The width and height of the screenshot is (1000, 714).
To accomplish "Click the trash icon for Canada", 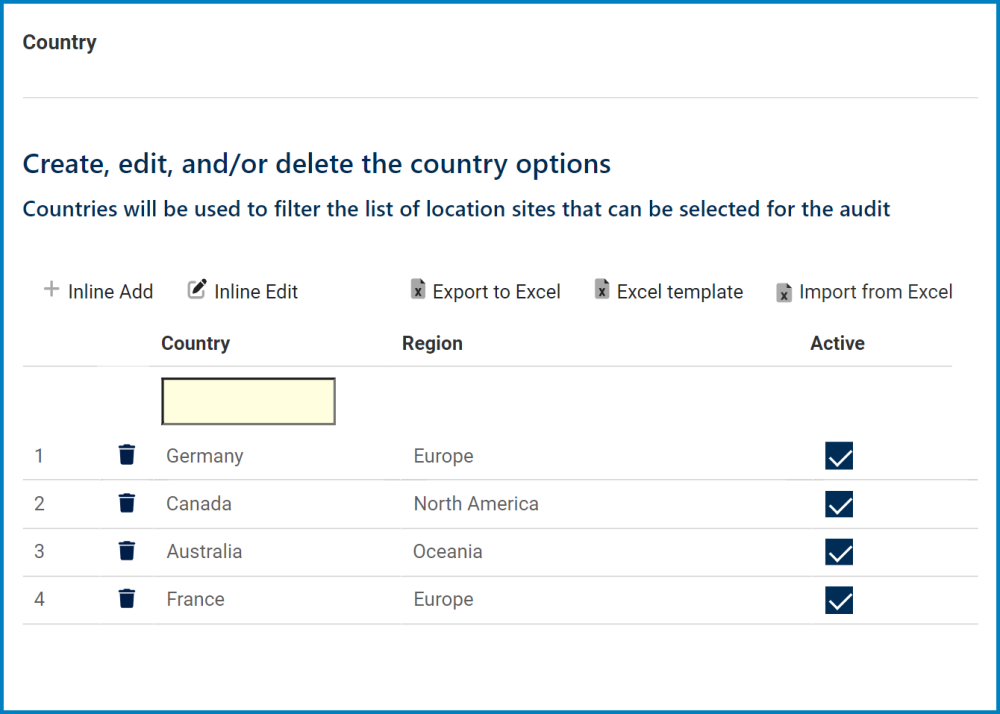I will click(x=127, y=503).
